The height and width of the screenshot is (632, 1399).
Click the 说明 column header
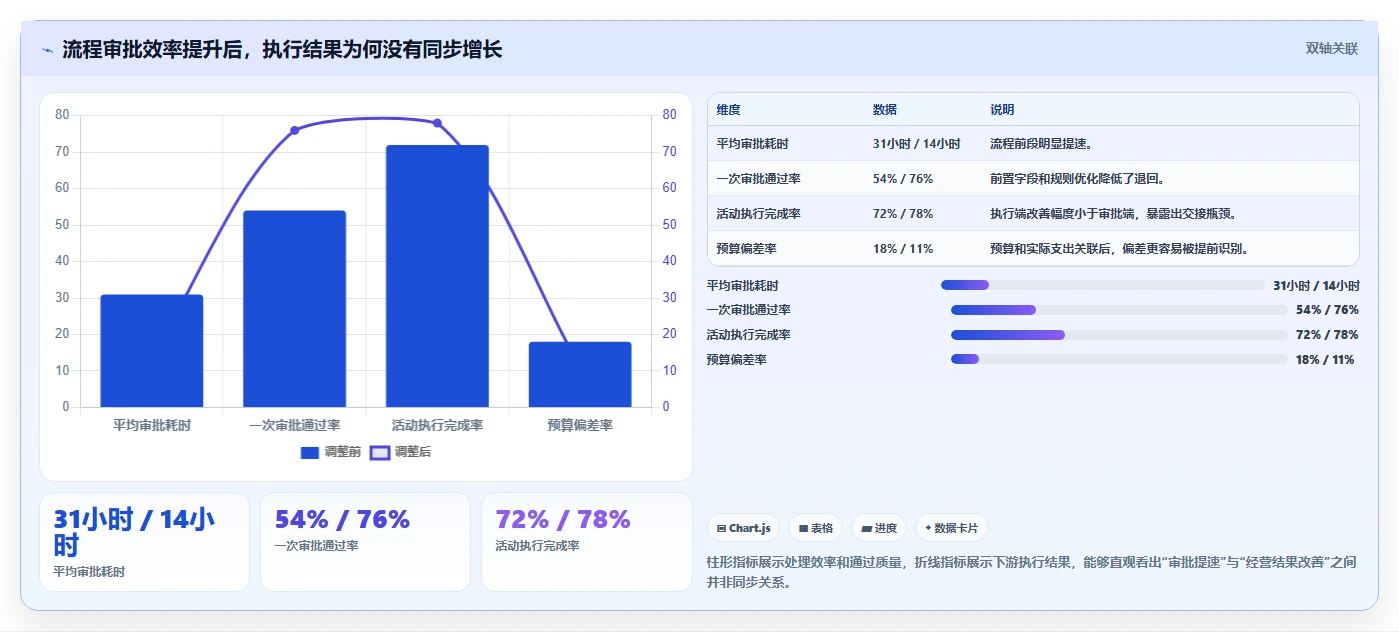click(x=1002, y=110)
